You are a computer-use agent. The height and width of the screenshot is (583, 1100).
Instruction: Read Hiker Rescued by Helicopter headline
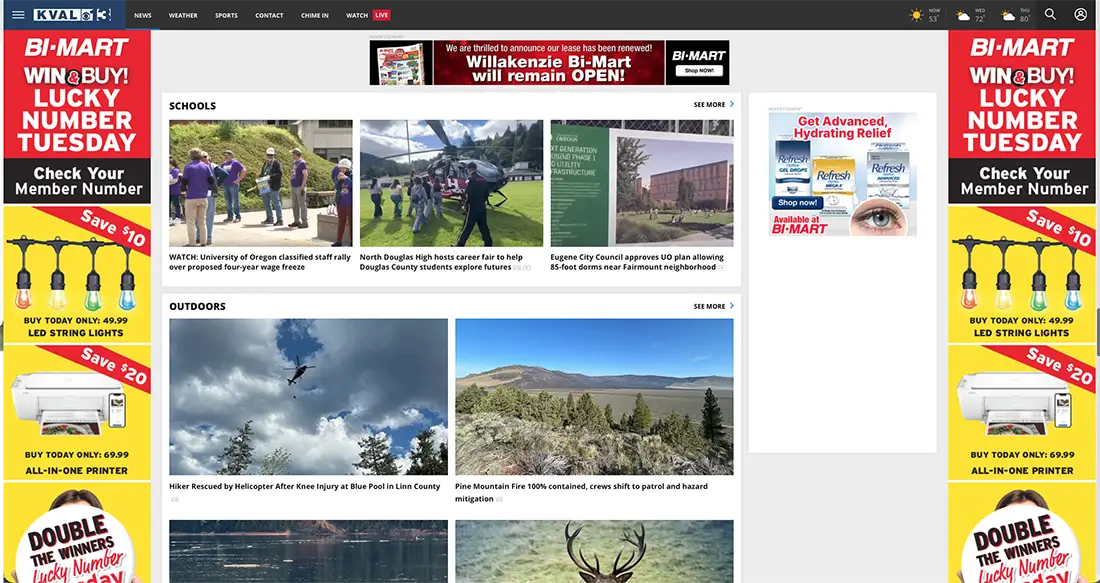tap(304, 486)
